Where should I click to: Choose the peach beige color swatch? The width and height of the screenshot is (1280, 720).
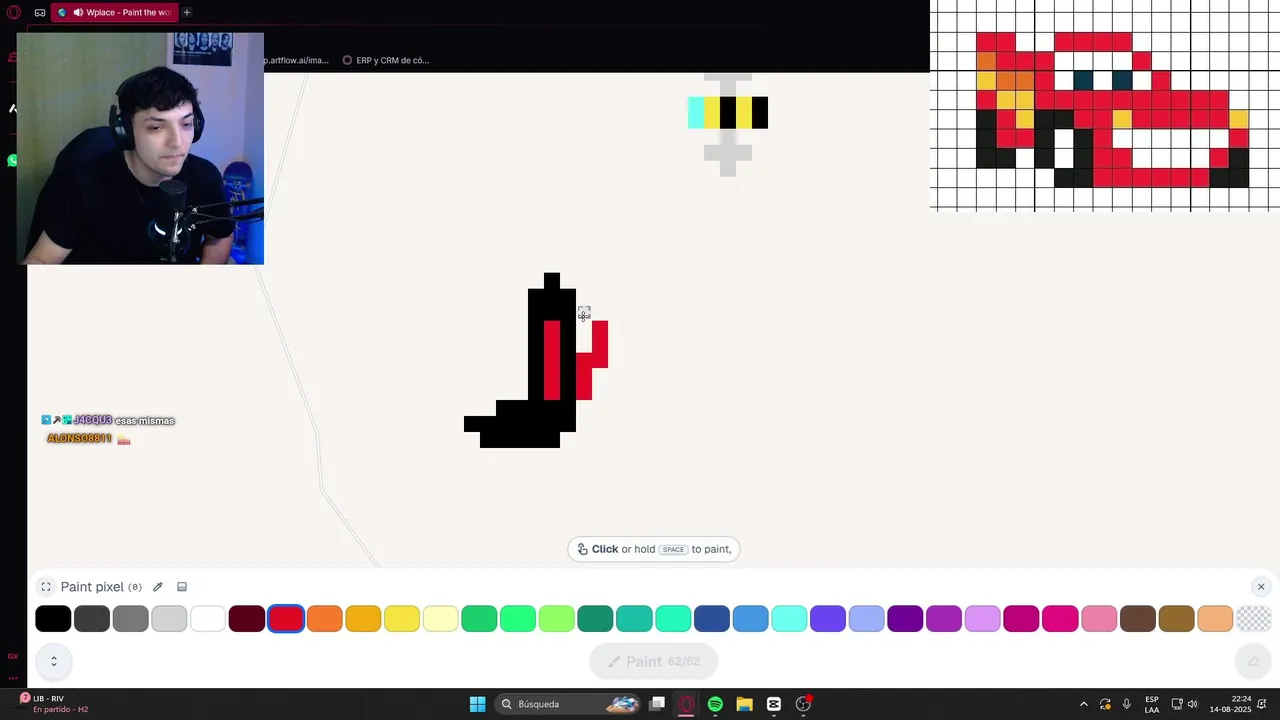tap(1215, 619)
